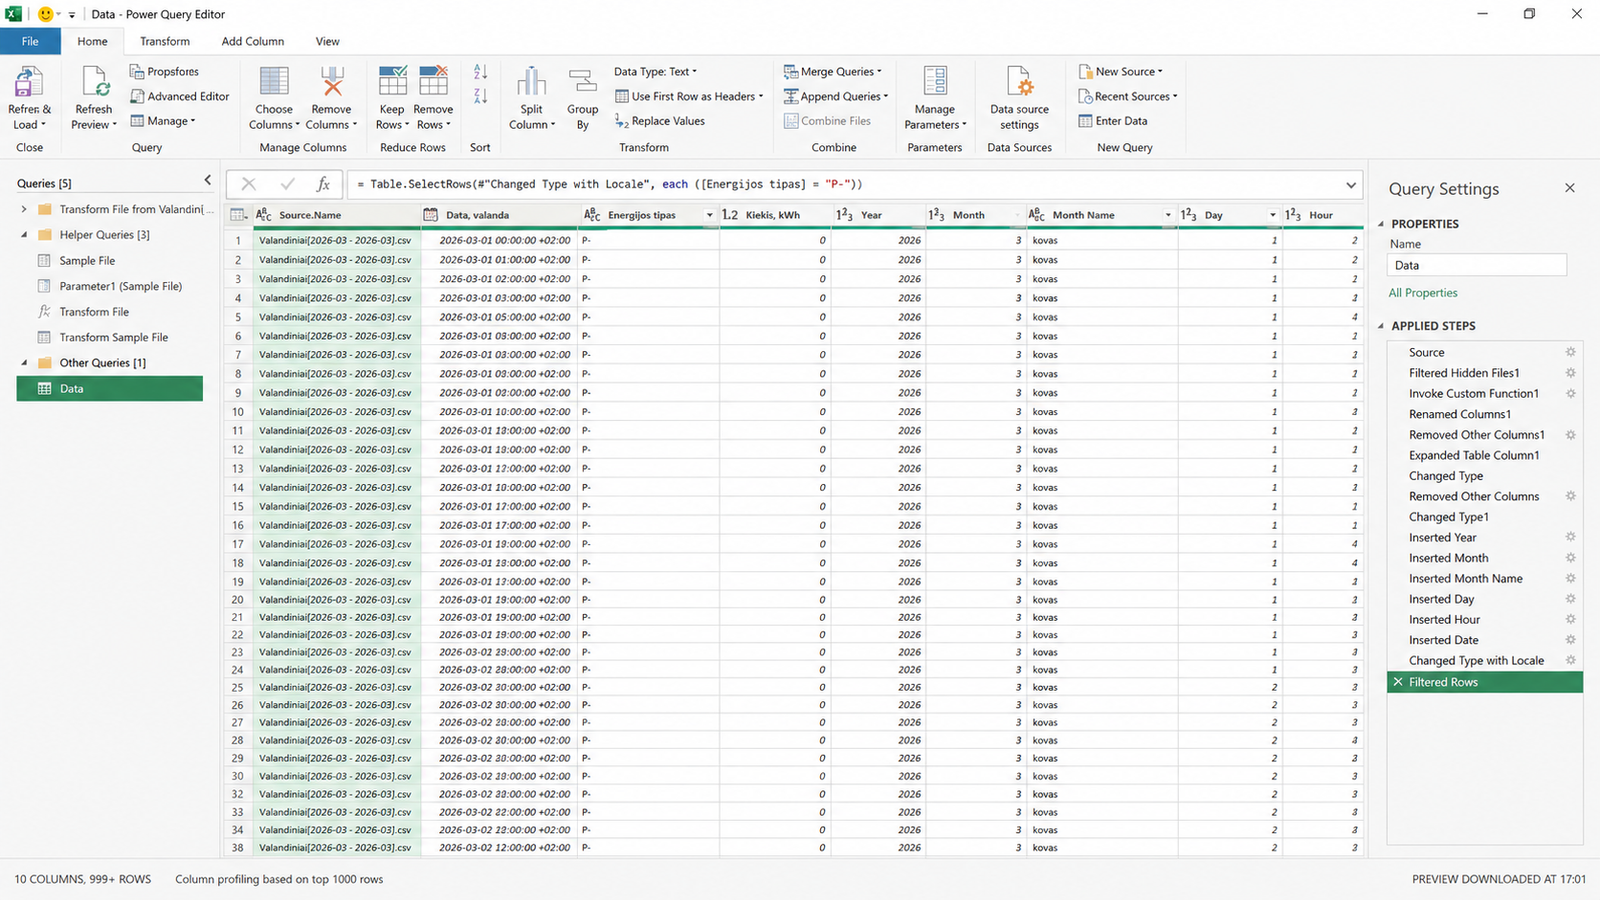Open gear settings for Inserted Year step
The width and height of the screenshot is (1600, 900).
coord(1570,537)
